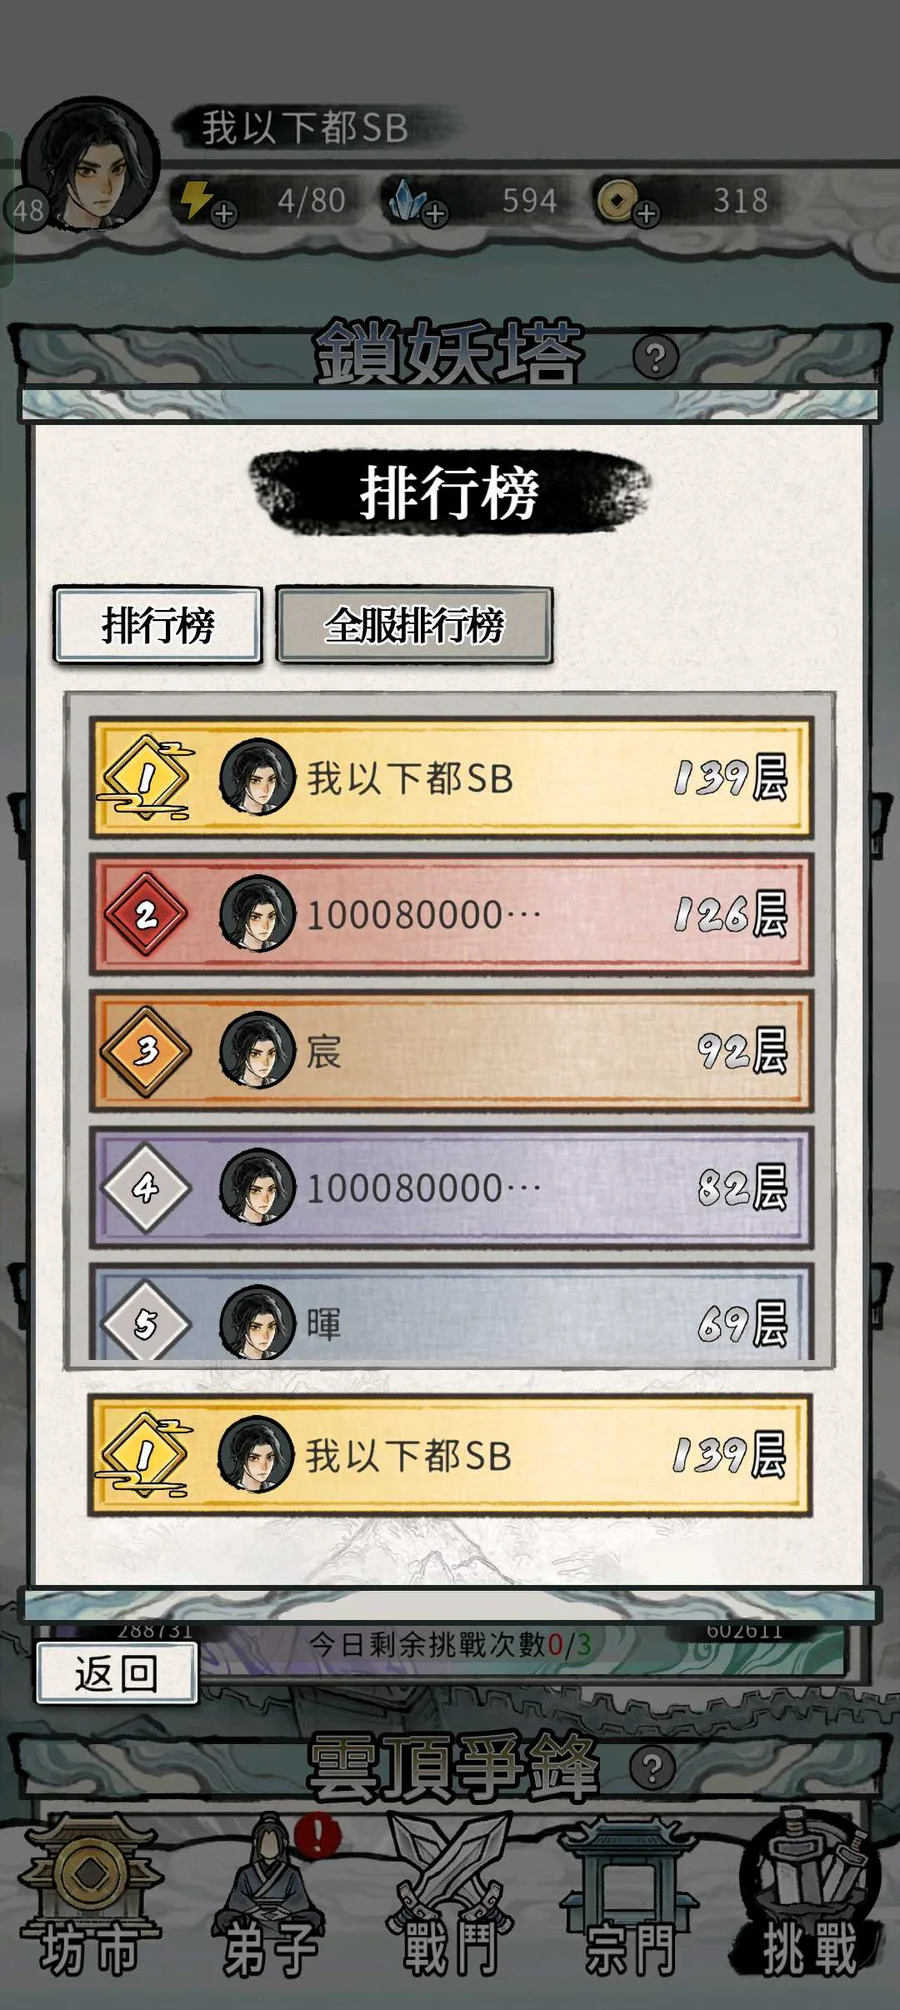Switch to the 排行榜 tab
Image resolution: width=900 pixels, height=2010 pixels.
click(158, 626)
